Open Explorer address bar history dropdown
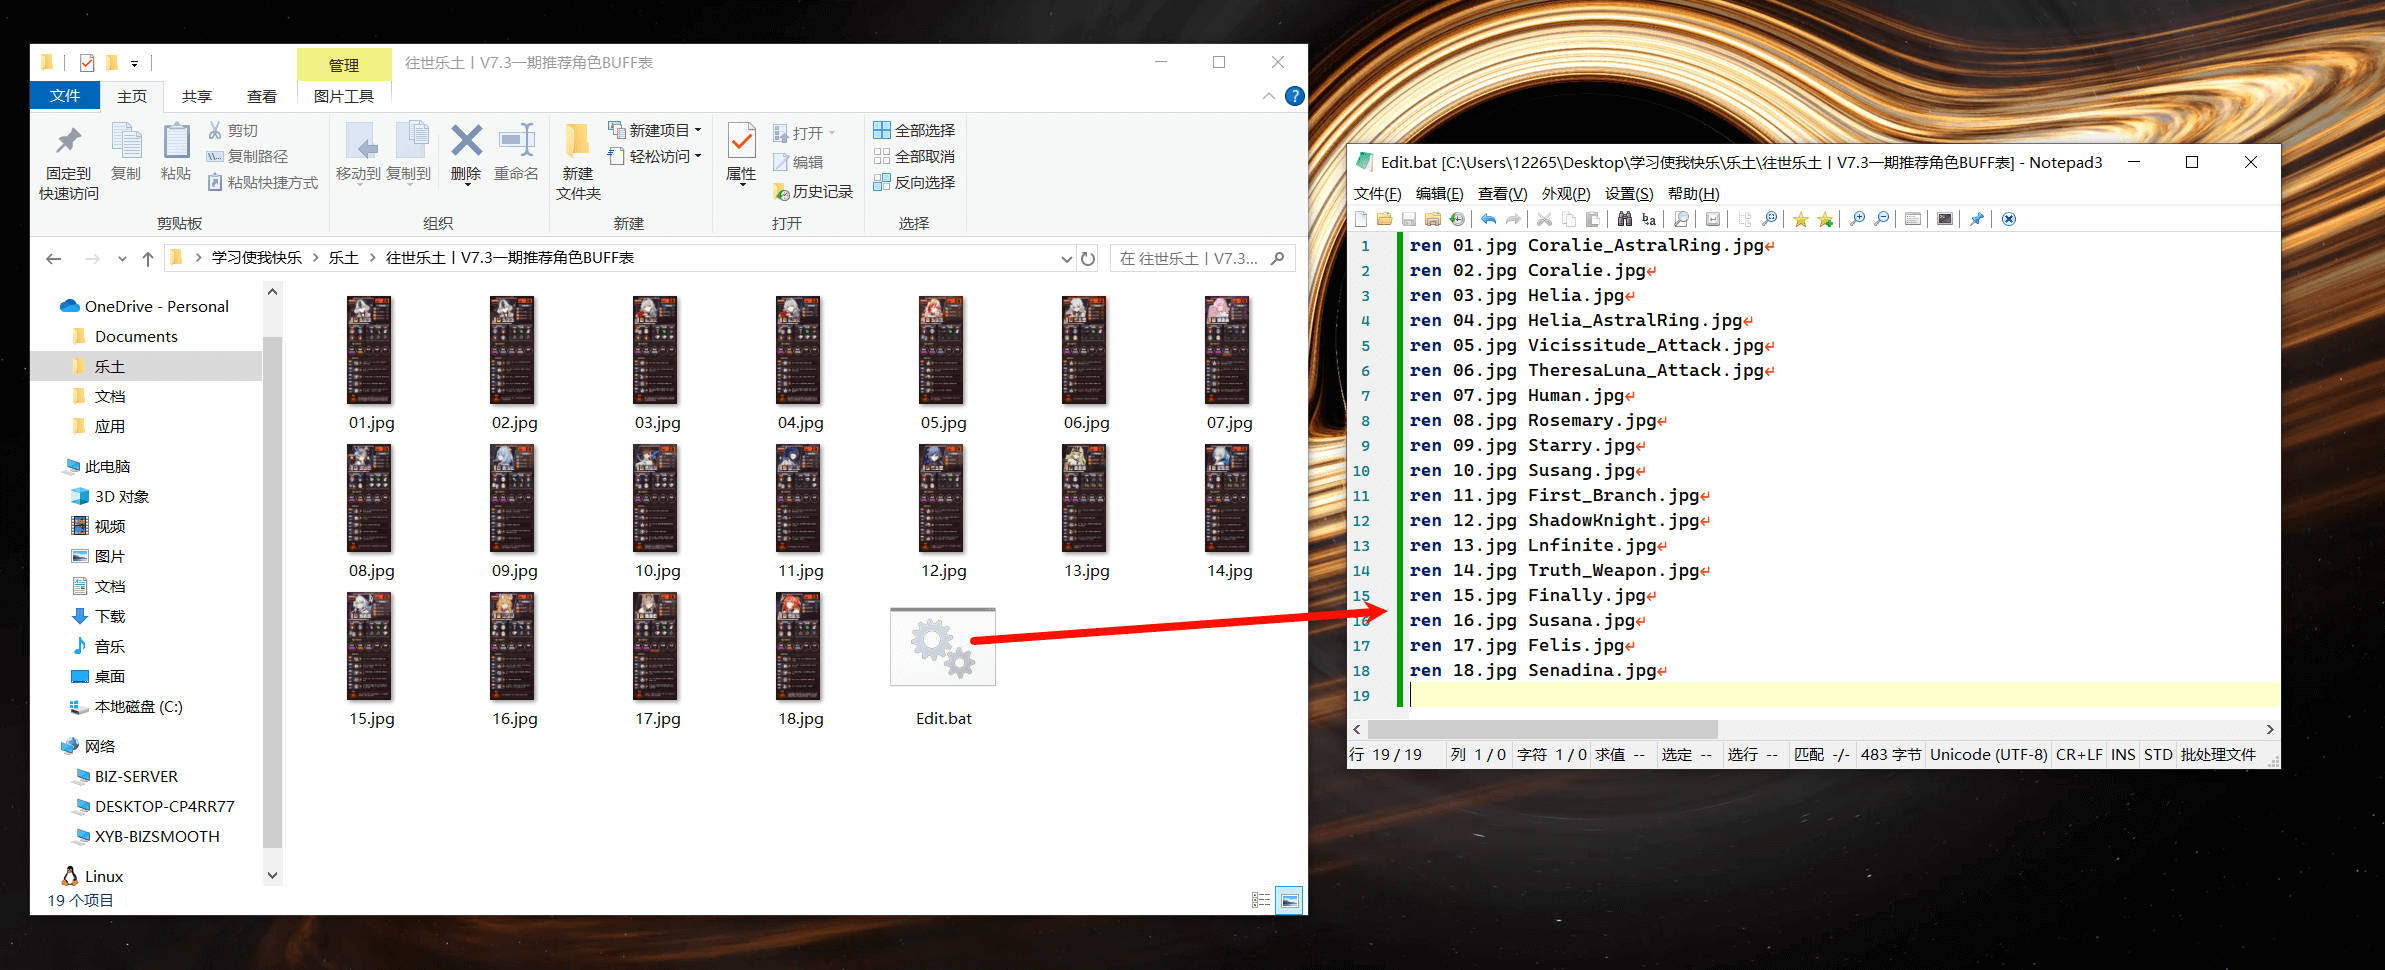This screenshot has width=2385, height=970. (1066, 258)
